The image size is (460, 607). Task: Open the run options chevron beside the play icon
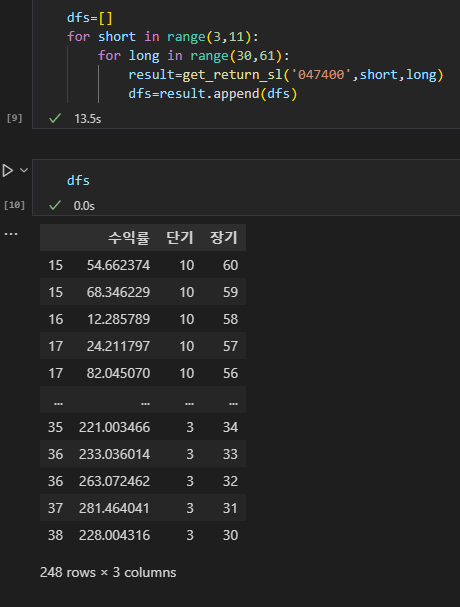[x=24, y=170]
